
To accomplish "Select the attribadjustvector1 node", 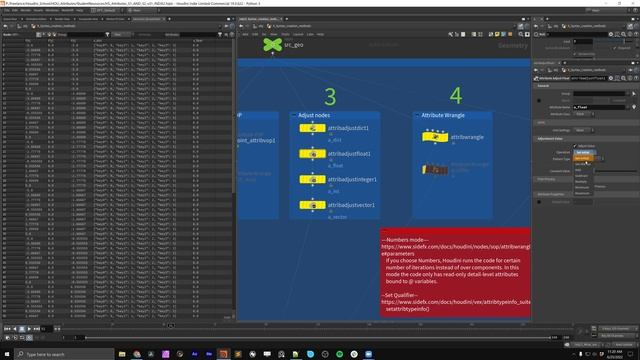I will (x=312, y=205).
